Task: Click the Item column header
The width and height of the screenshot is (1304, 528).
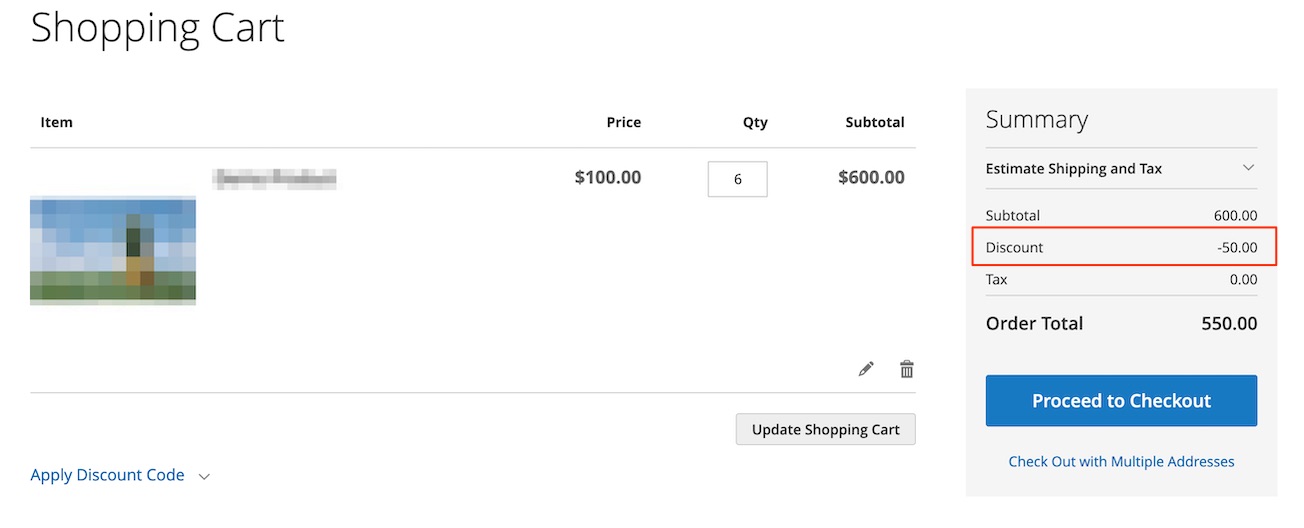Action: tap(56, 122)
